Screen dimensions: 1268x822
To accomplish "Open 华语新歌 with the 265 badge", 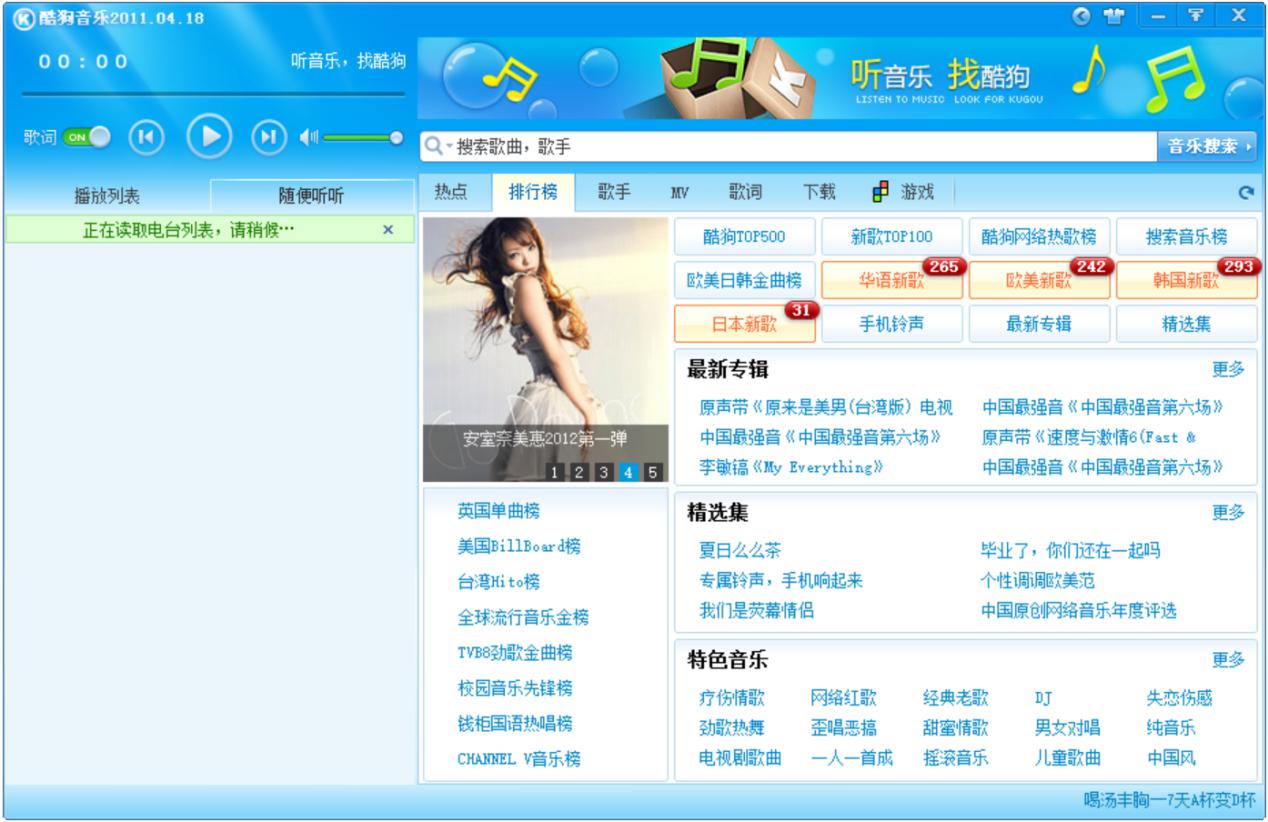I will tap(892, 280).
